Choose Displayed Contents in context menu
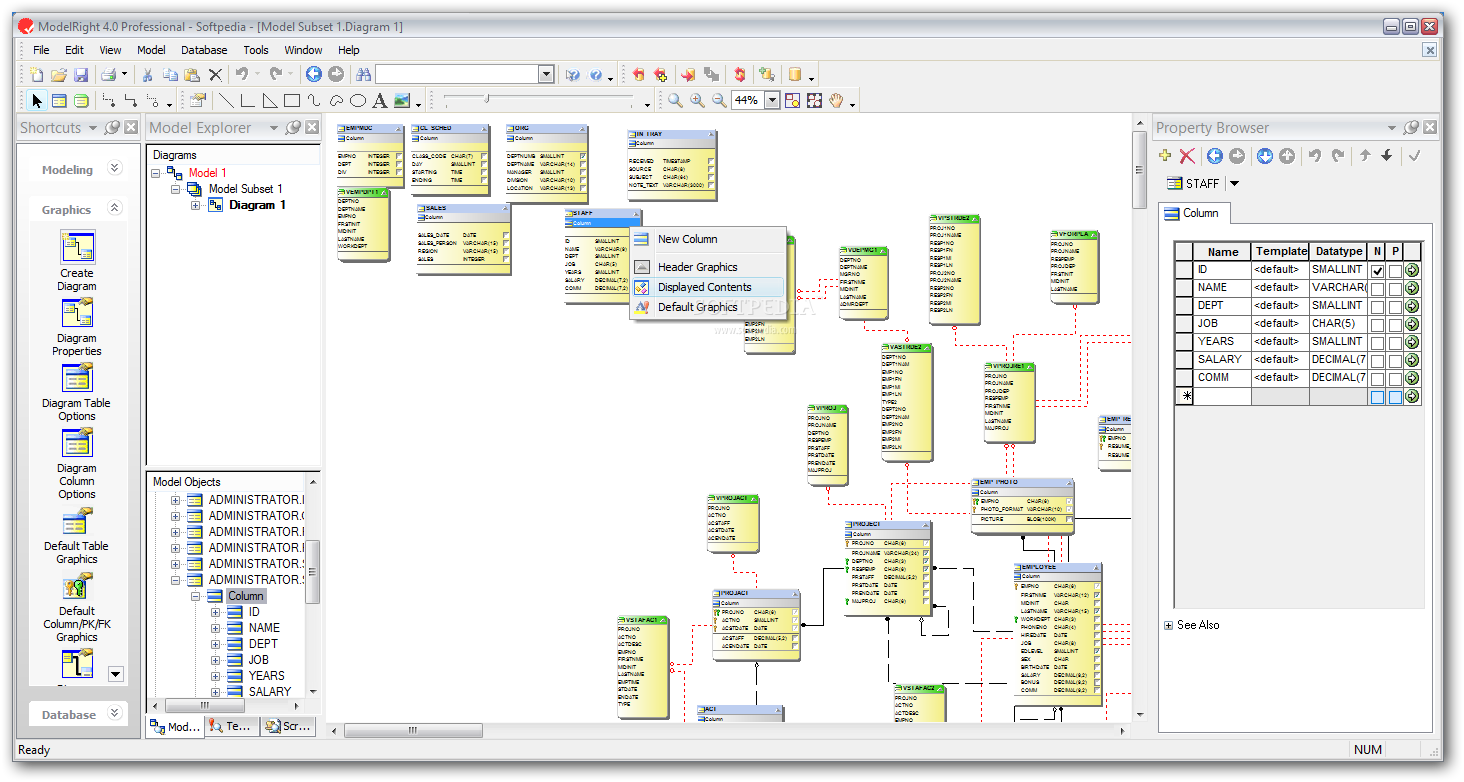Viewport: 1464px width, 782px height. [707, 287]
